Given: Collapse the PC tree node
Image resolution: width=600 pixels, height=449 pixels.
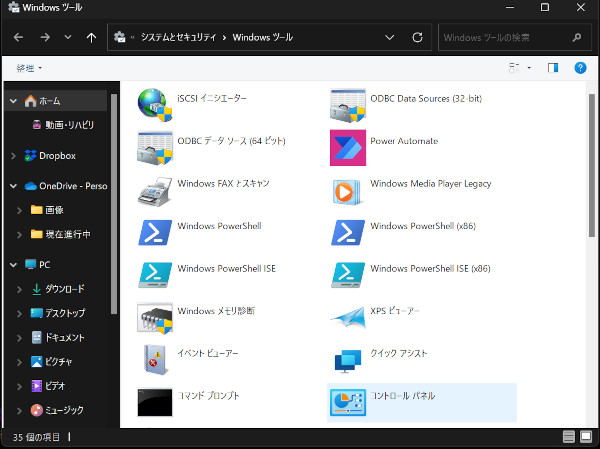Looking at the screenshot, I should pyautogui.click(x=13, y=265).
